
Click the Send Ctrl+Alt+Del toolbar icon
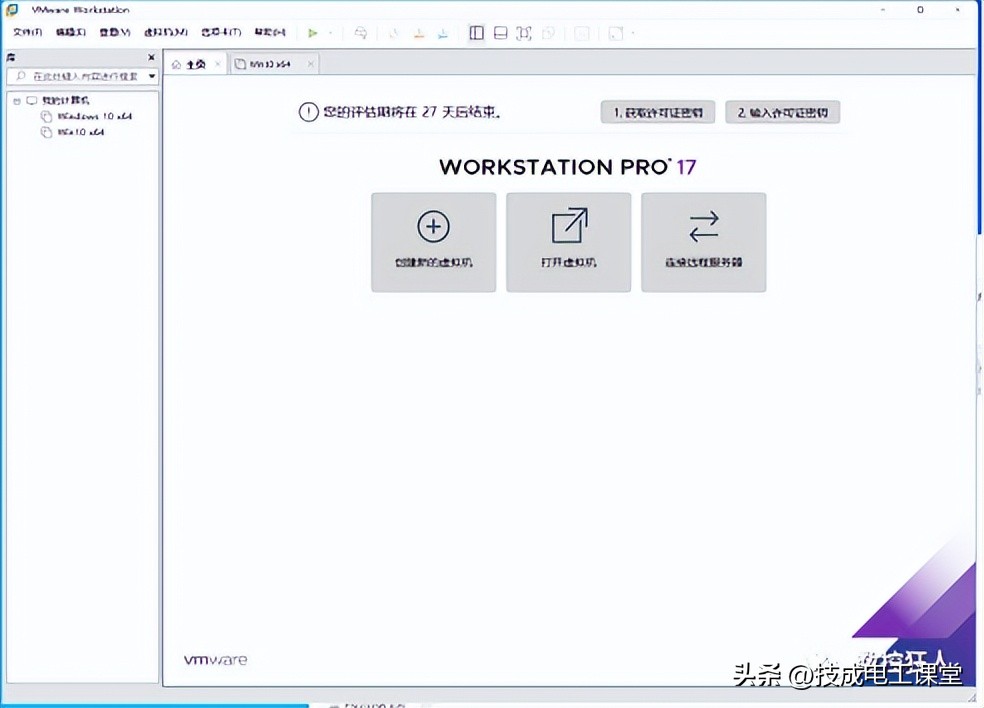click(361, 33)
